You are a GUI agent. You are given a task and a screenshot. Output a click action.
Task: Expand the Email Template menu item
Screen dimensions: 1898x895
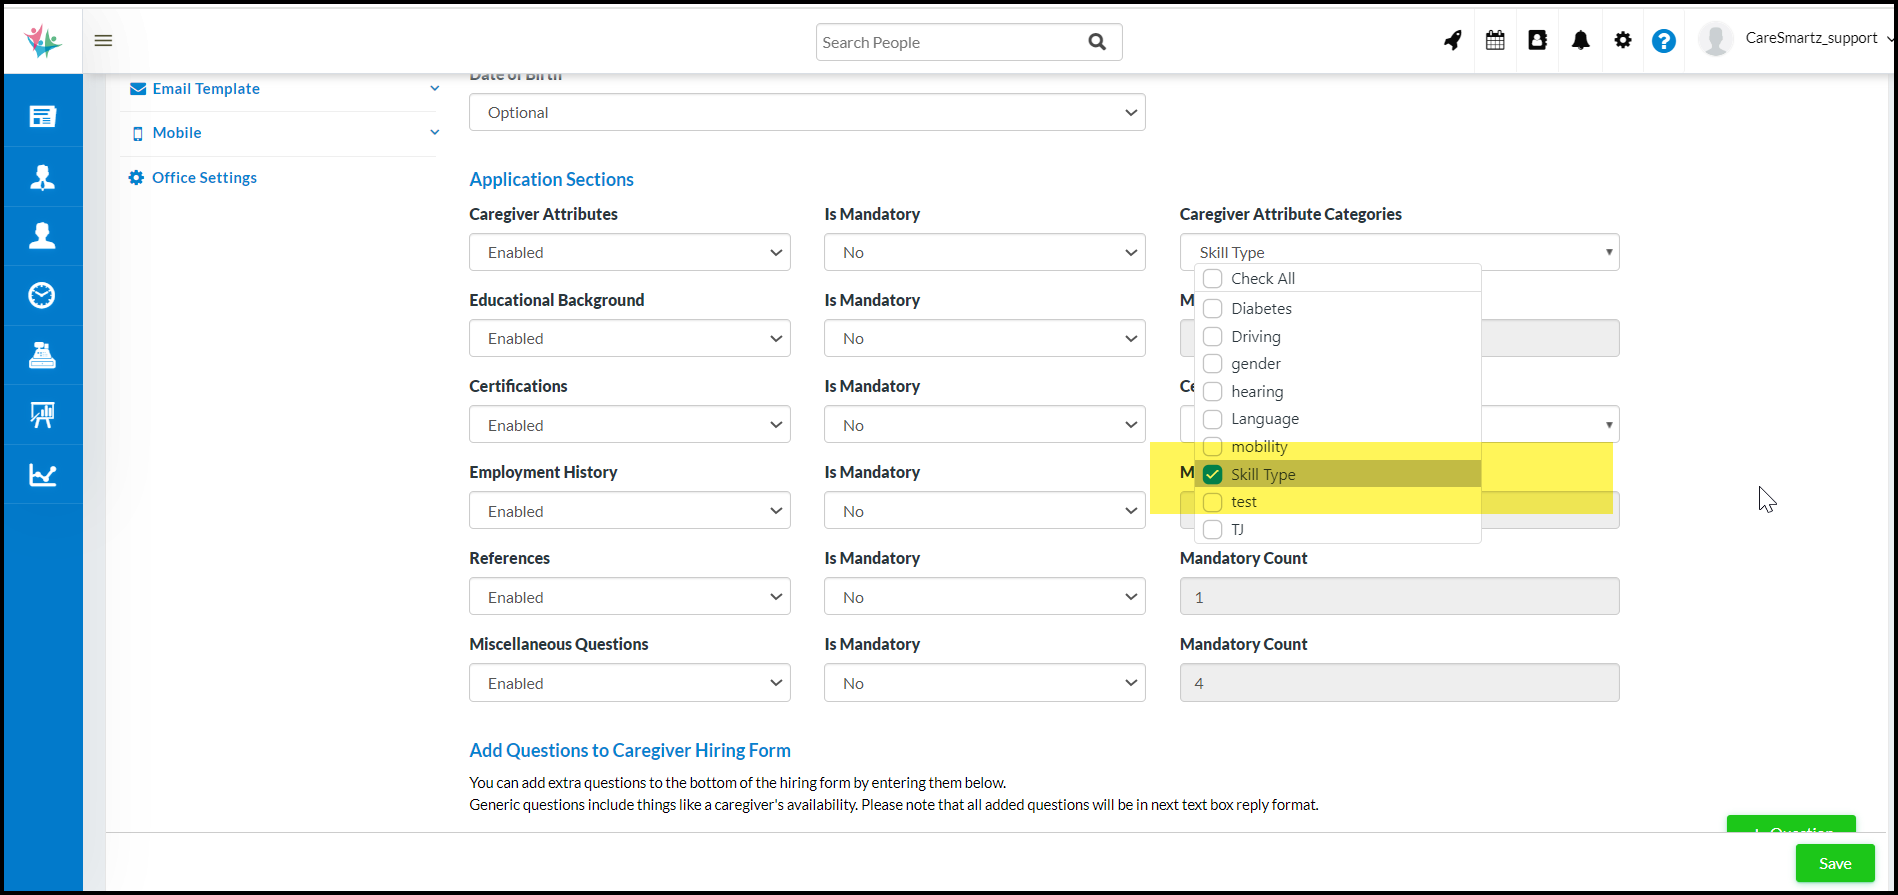pyautogui.click(x=284, y=89)
